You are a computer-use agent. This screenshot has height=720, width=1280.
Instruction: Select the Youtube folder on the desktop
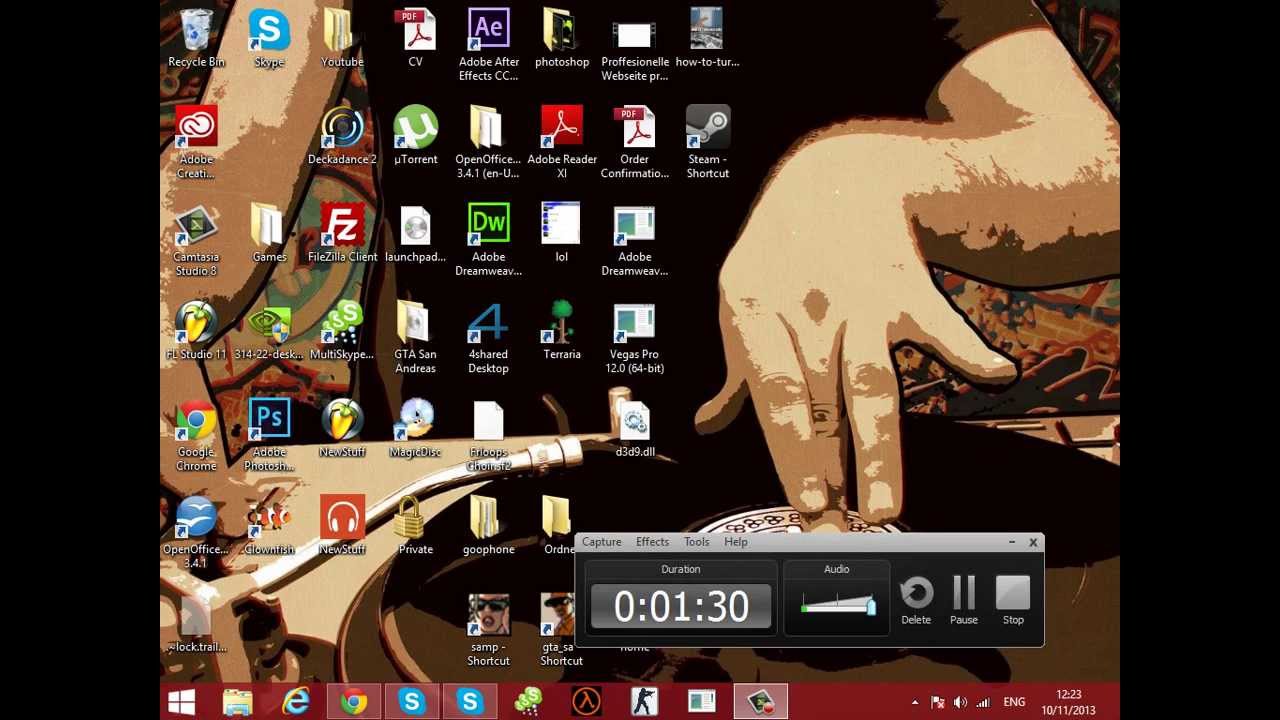click(342, 39)
